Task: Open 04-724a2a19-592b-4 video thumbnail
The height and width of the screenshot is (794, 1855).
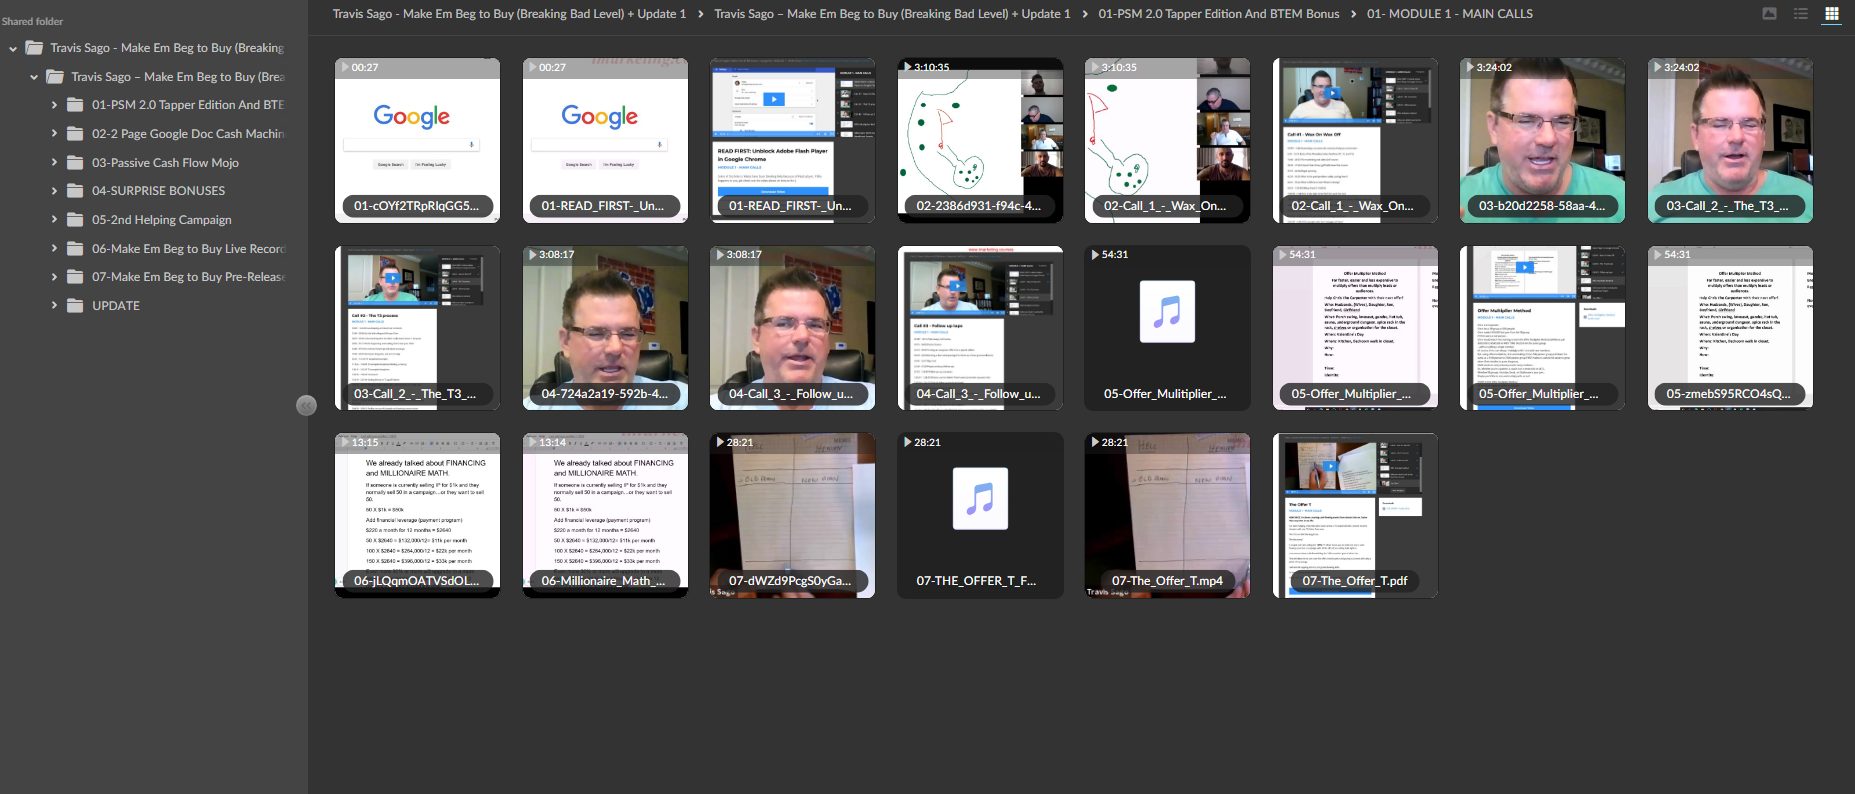Action: [605, 328]
